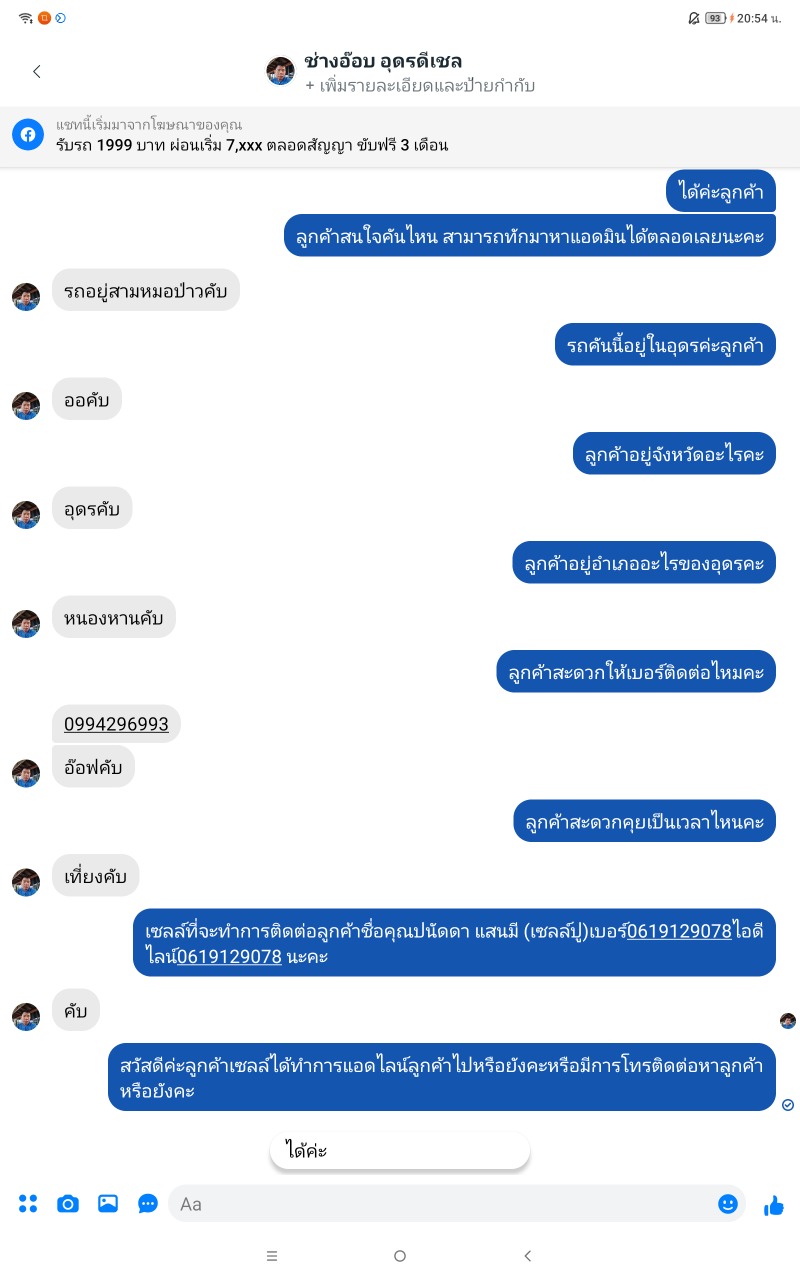The height and width of the screenshot is (1280, 800).
Task: Tap the back arrow in chat header
Action: click(x=37, y=72)
